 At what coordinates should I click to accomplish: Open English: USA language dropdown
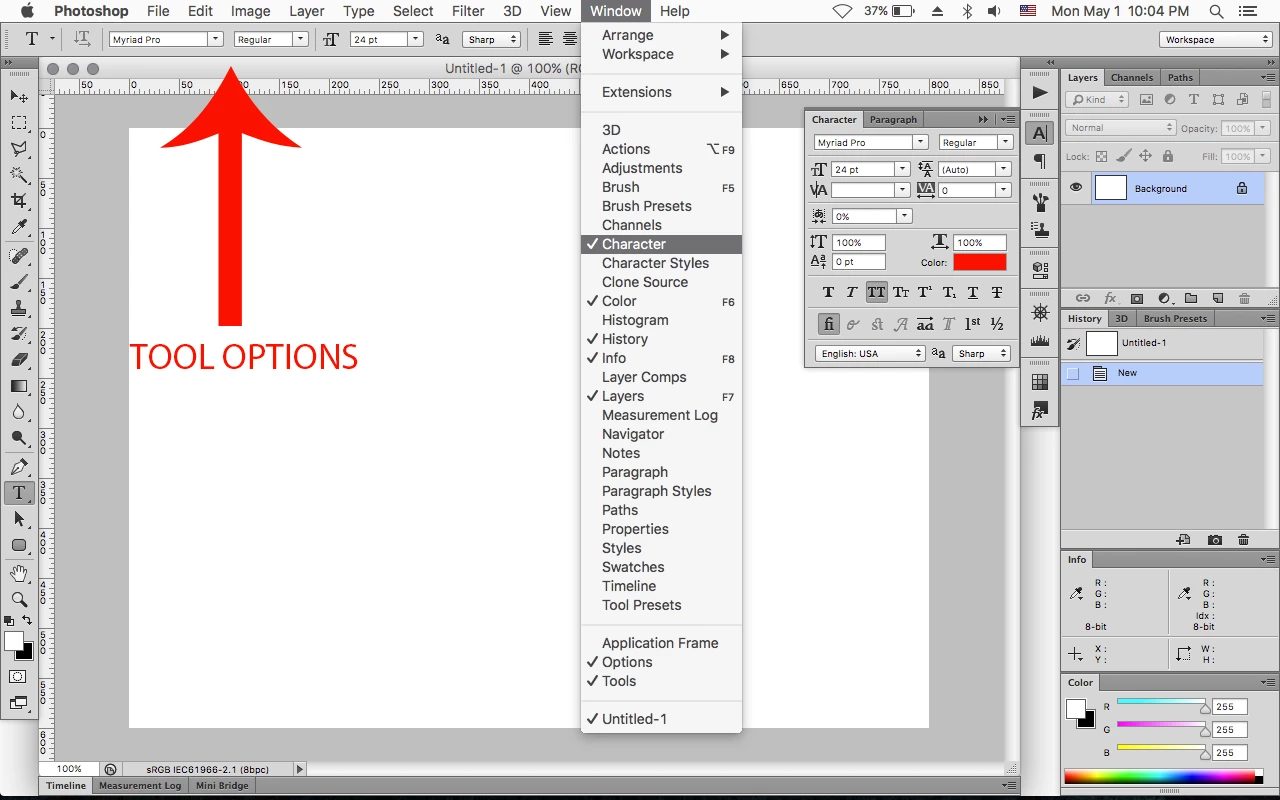(870, 353)
